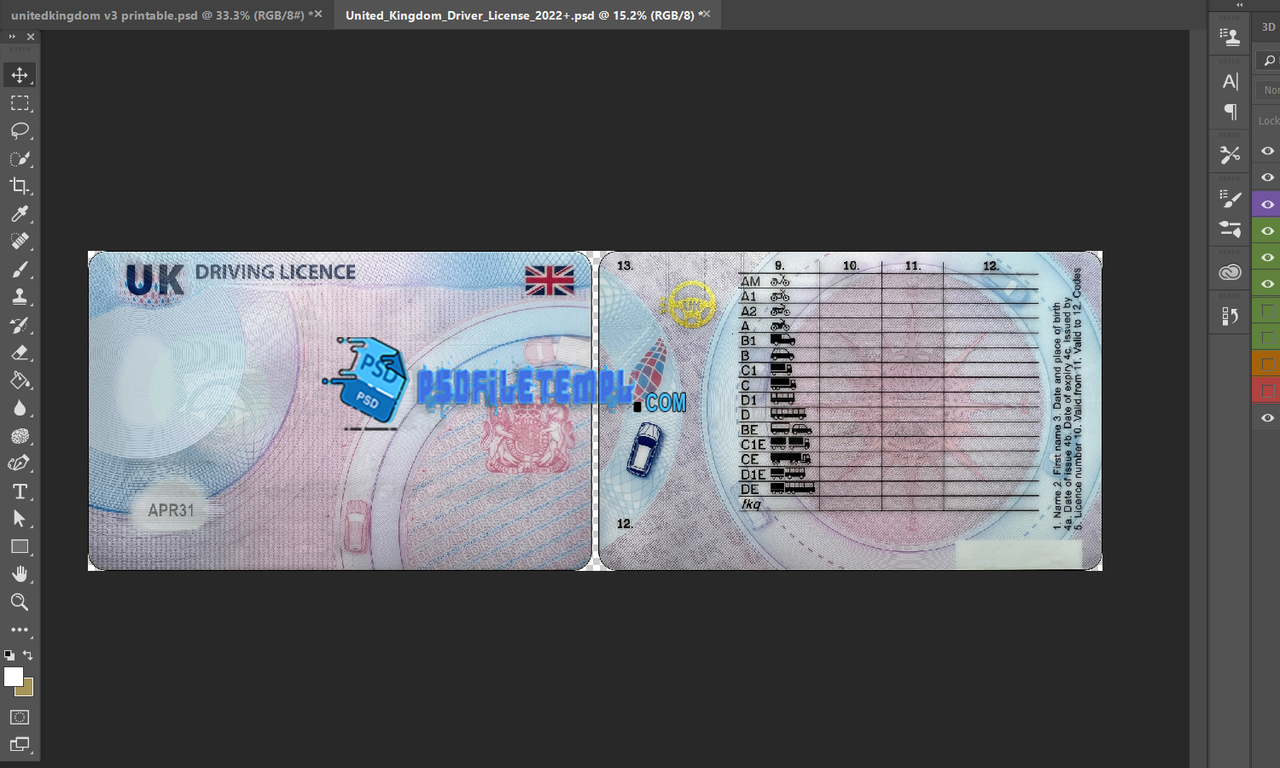
Task: Switch to the 3D panel tab
Action: [1268, 27]
